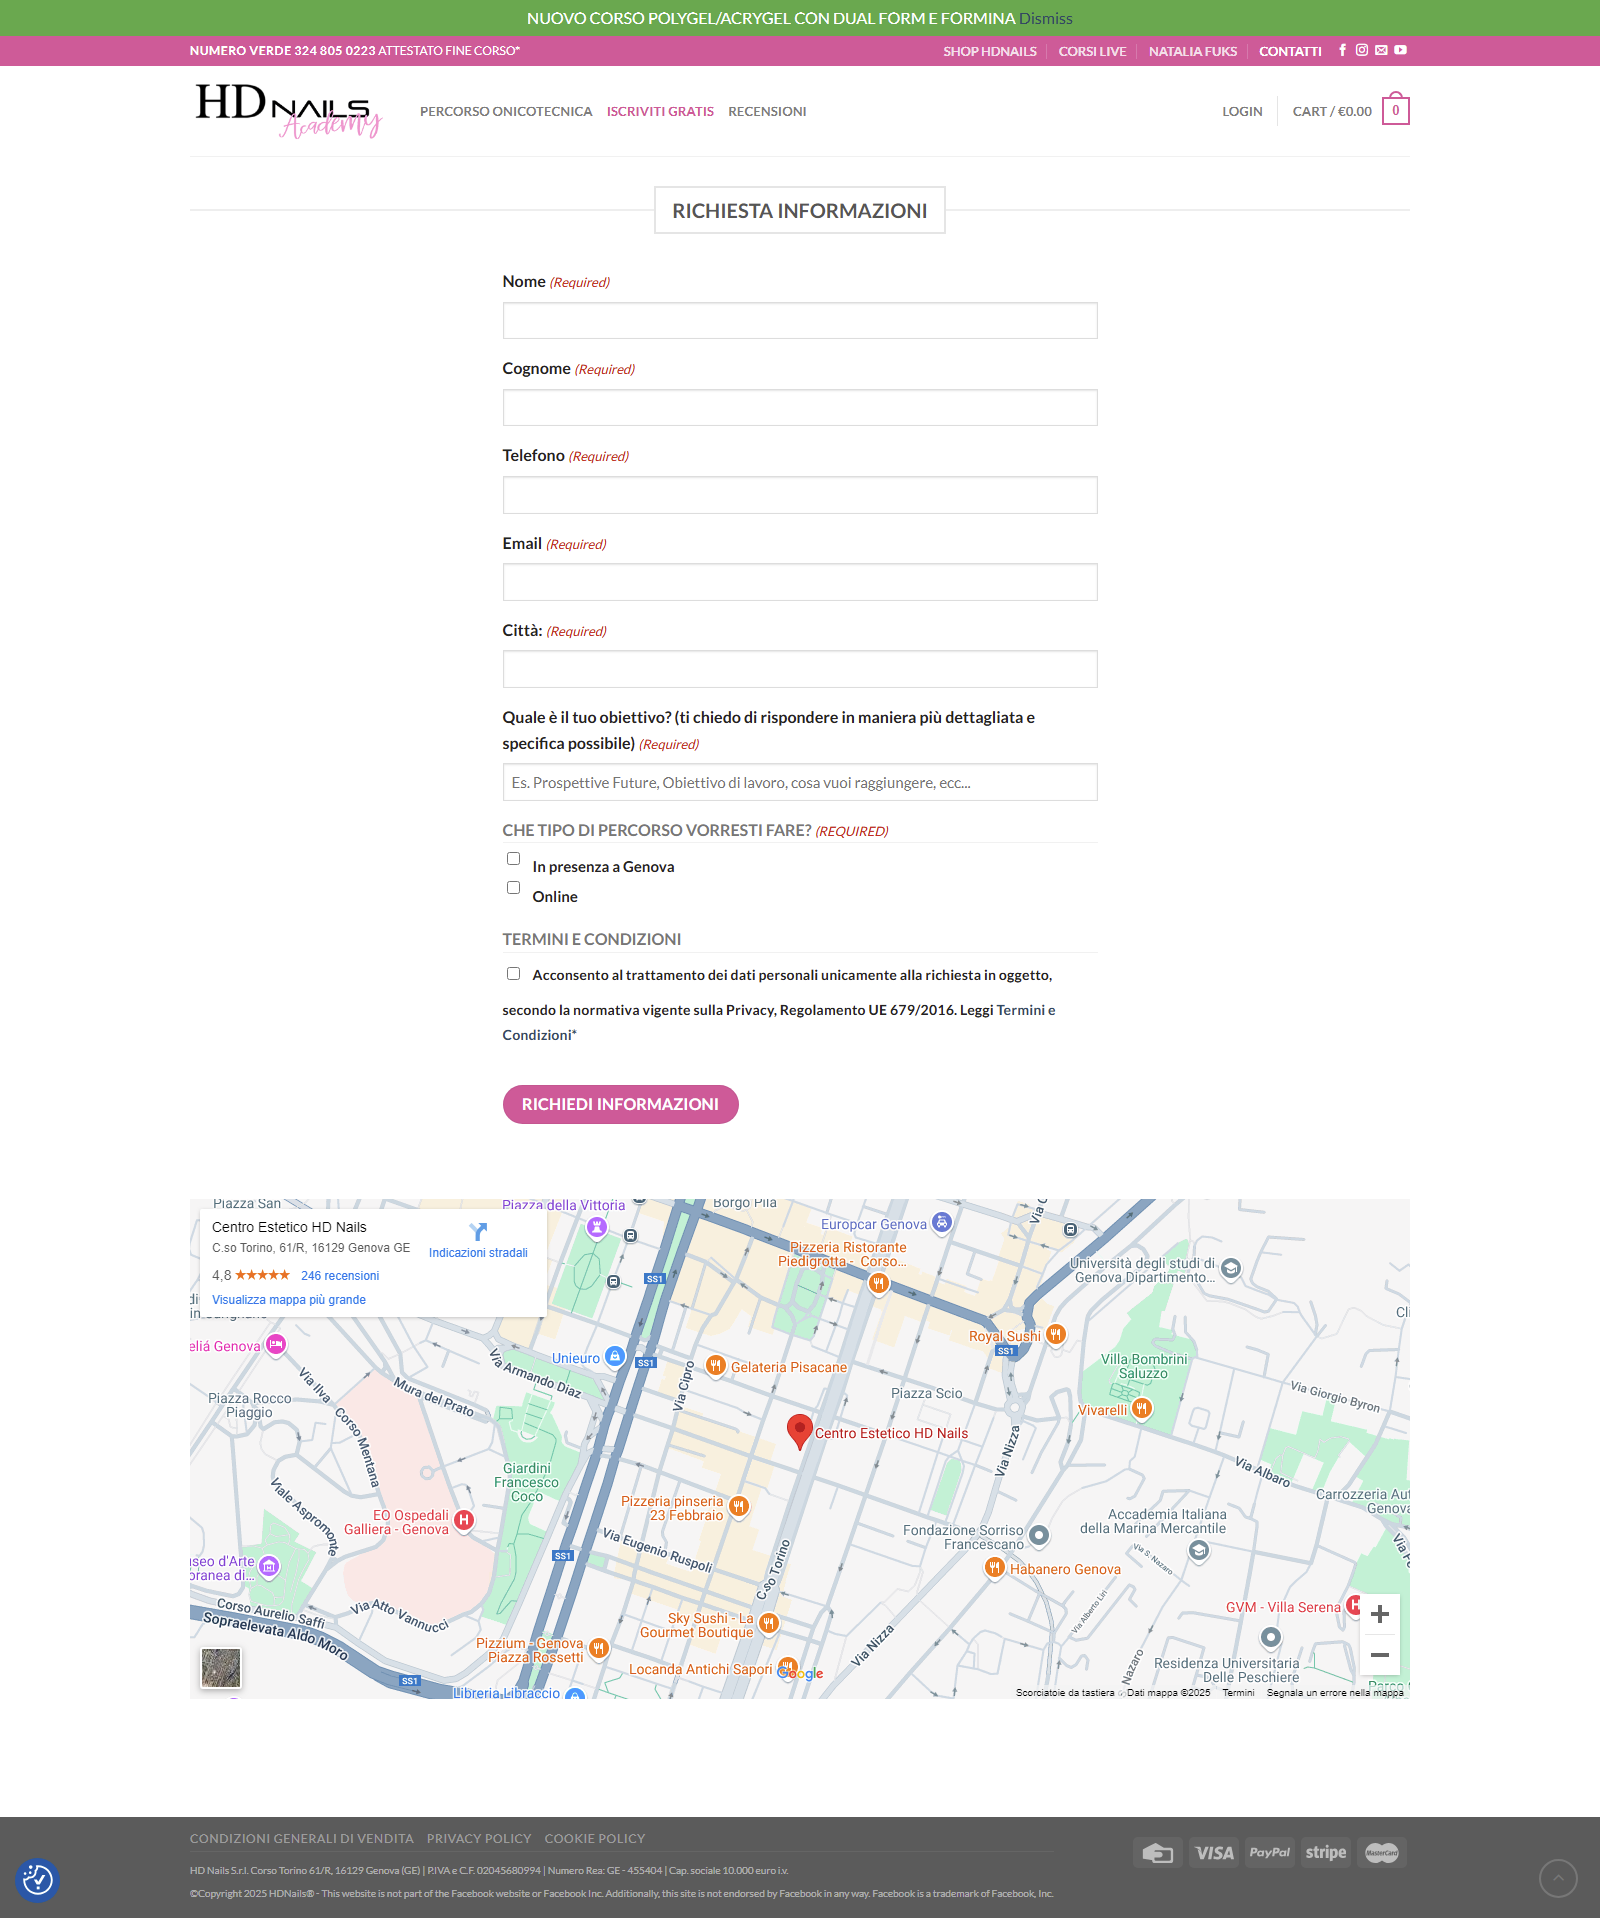Open the Facebook social icon in top bar
Viewport: 1600px width, 1918px height.
1342,50
